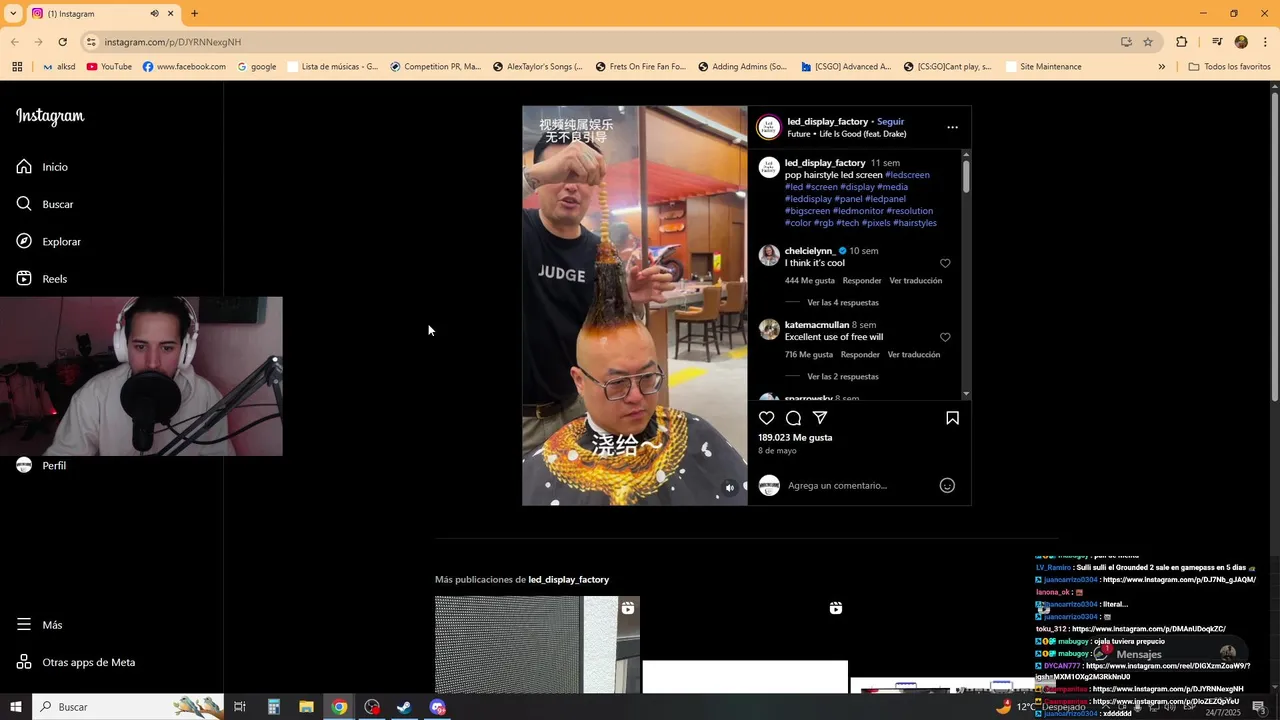The image size is (1280, 720).
Task: Click the taskbar Buscar search box
Action: click(128, 707)
